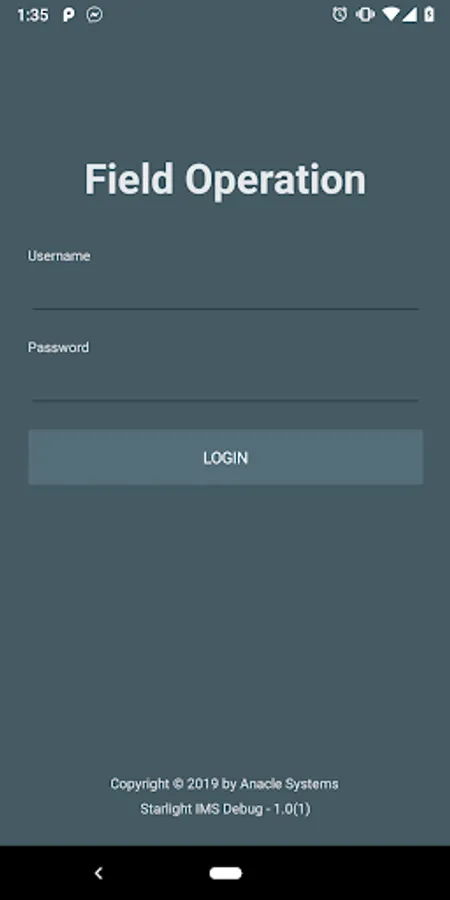Screen dimensions: 450x900
Task: Focus the Username input field
Action: [225, 290]
